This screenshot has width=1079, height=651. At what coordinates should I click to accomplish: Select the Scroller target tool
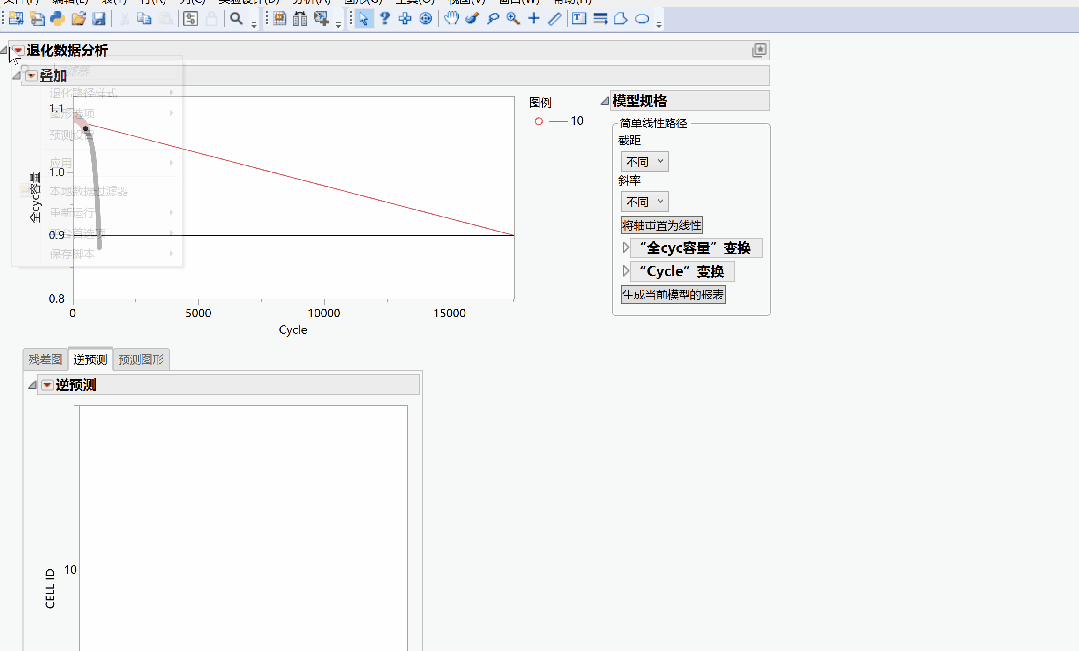[426, 19]
